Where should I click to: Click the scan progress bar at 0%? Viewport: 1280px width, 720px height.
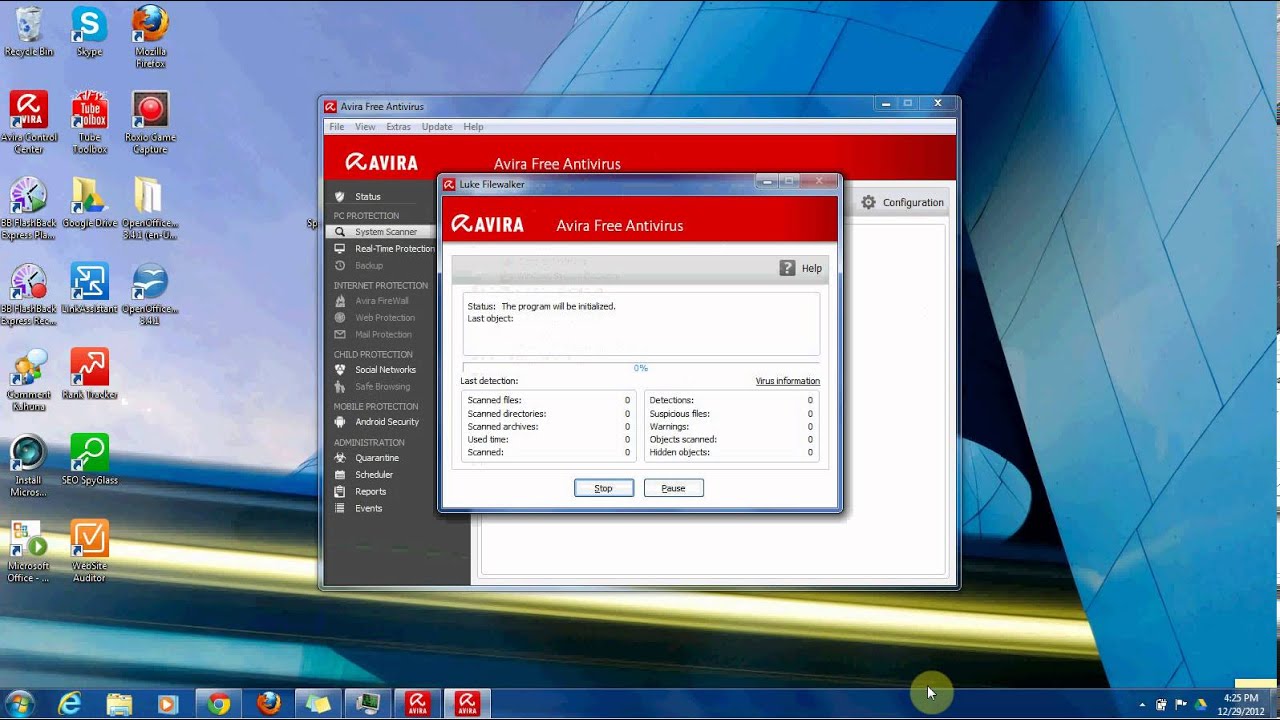click(640, 368)
